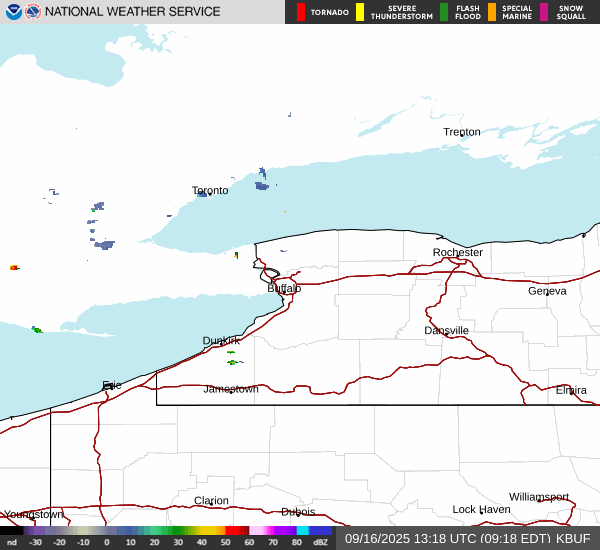Viewport: 600px width, 550px height.
Task: Click the radar echo just east of Toronto
Action: [262, 186]
